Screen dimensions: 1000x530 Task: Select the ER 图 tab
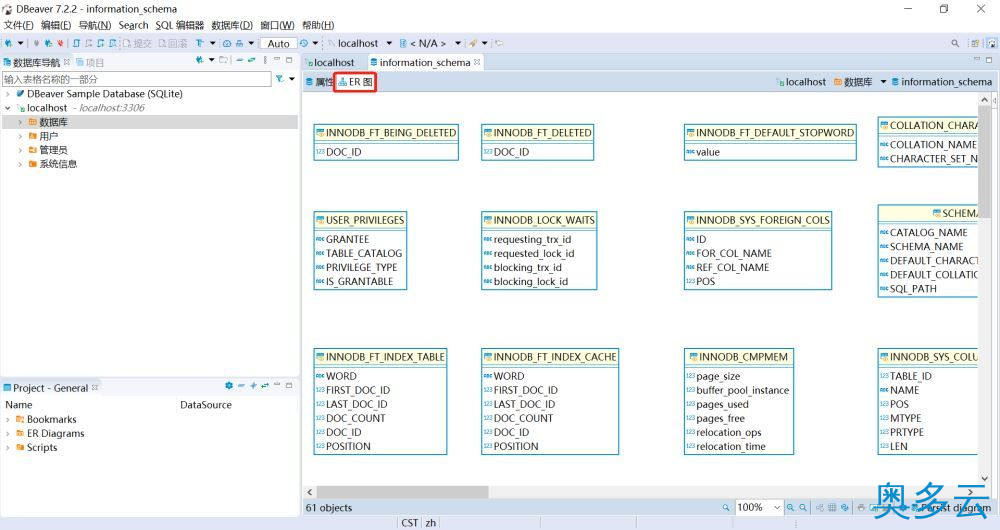(x=355, y=82)
